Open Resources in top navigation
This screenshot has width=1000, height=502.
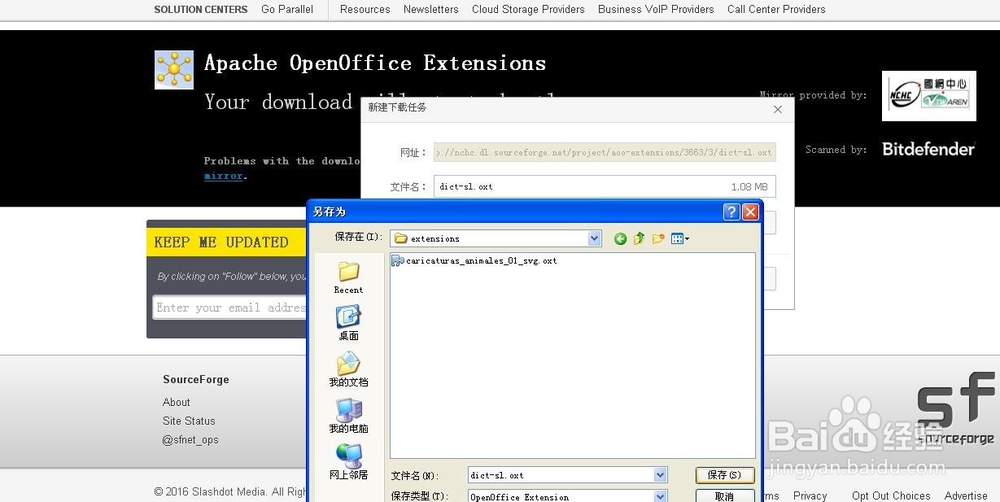click(x=365, y=10)
